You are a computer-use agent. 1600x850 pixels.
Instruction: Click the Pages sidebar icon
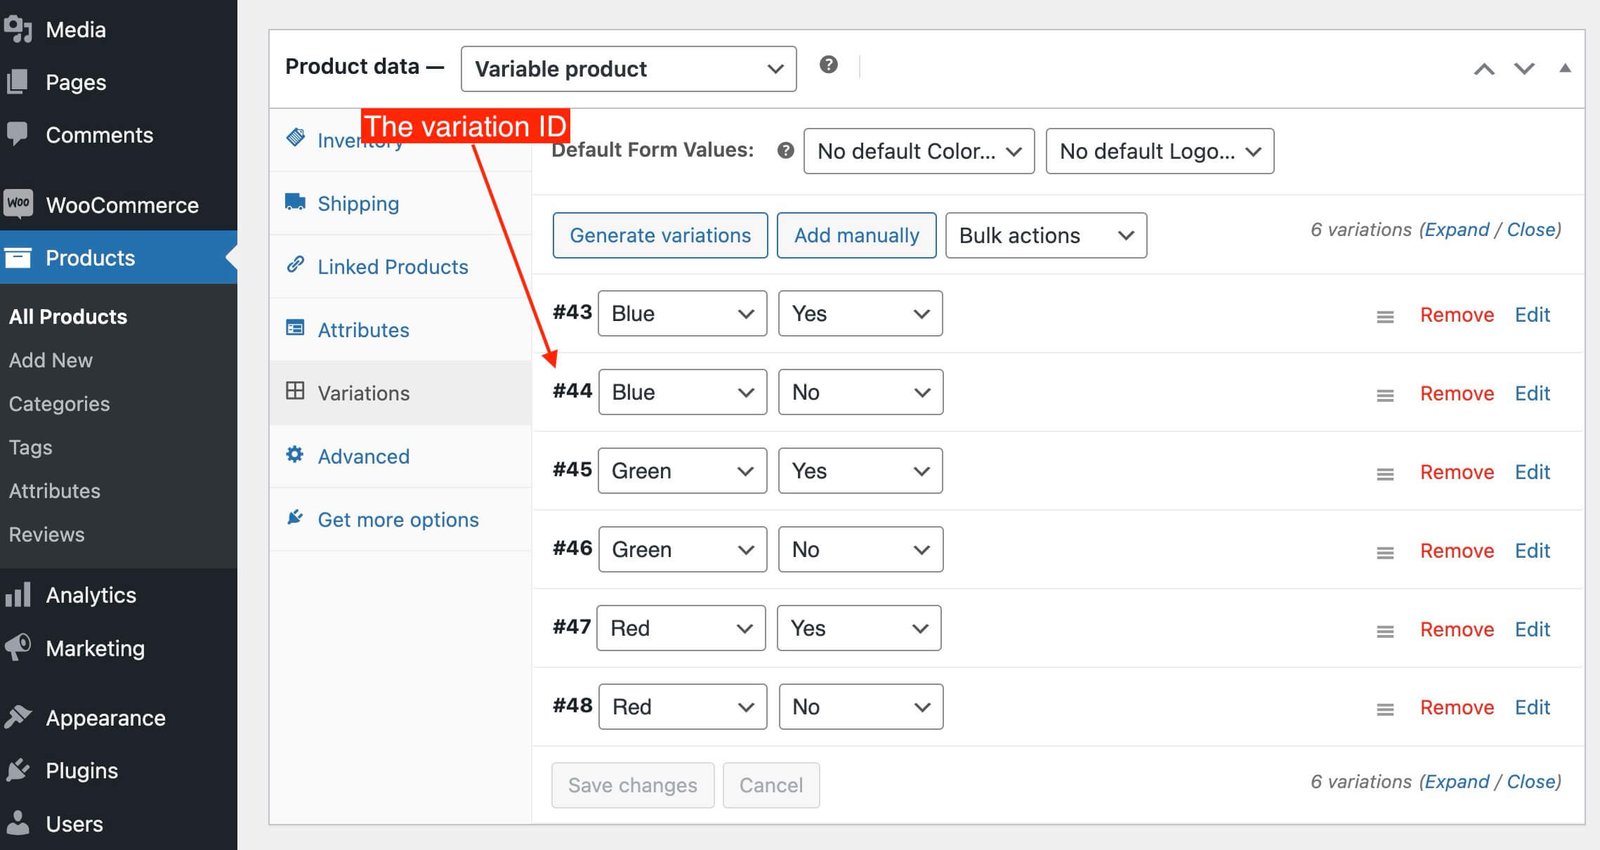pyautogui.click(x=17, y=82)
